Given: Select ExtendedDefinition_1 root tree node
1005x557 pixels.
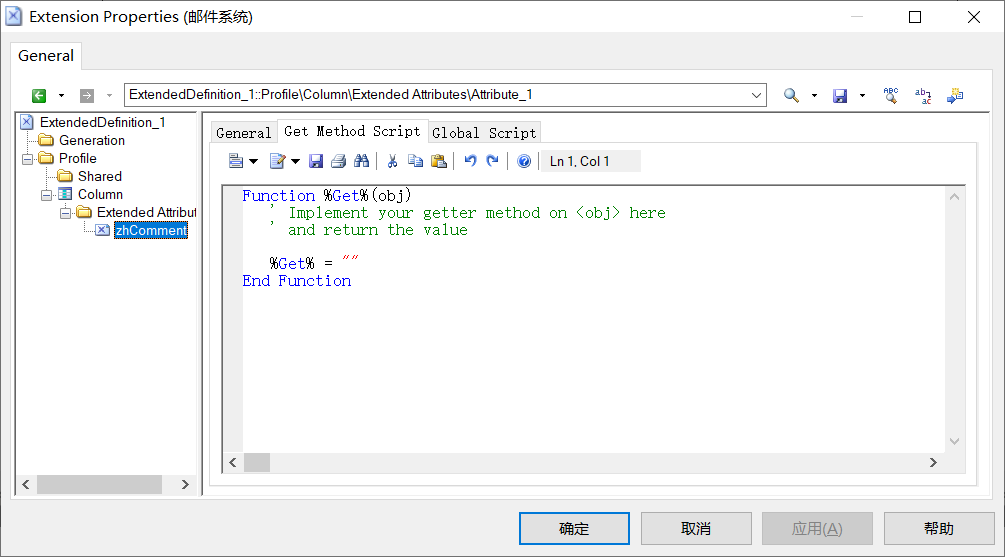Looking at the screenshot, I should [103, 122].
